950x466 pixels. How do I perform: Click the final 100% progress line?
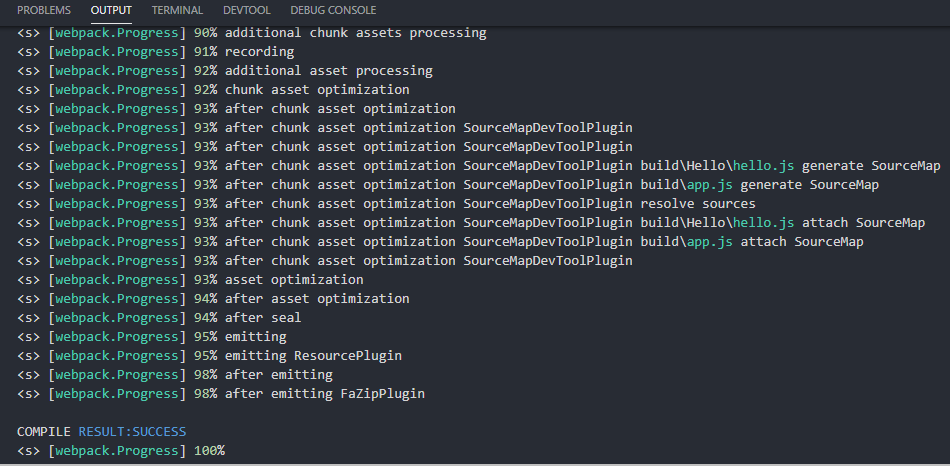click(121, 451)
